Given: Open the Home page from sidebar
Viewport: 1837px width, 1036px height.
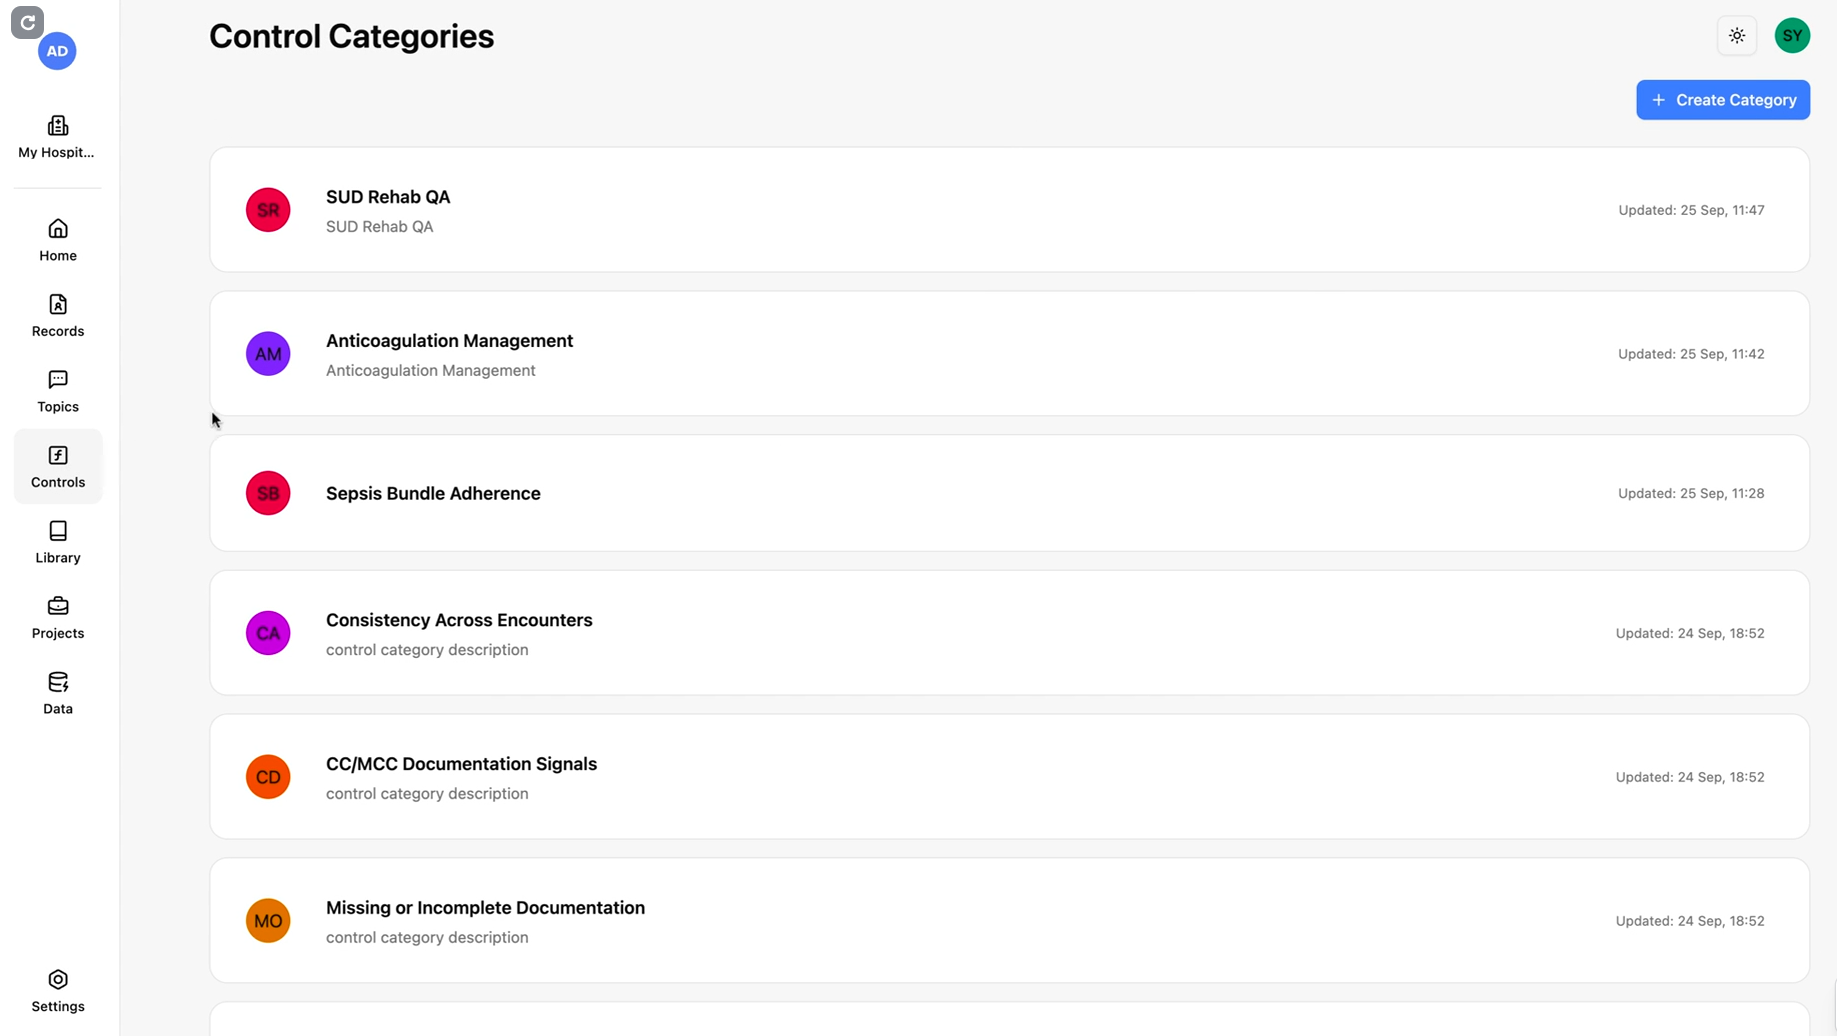Looking at the screenshot, I should tap(58, 240).
